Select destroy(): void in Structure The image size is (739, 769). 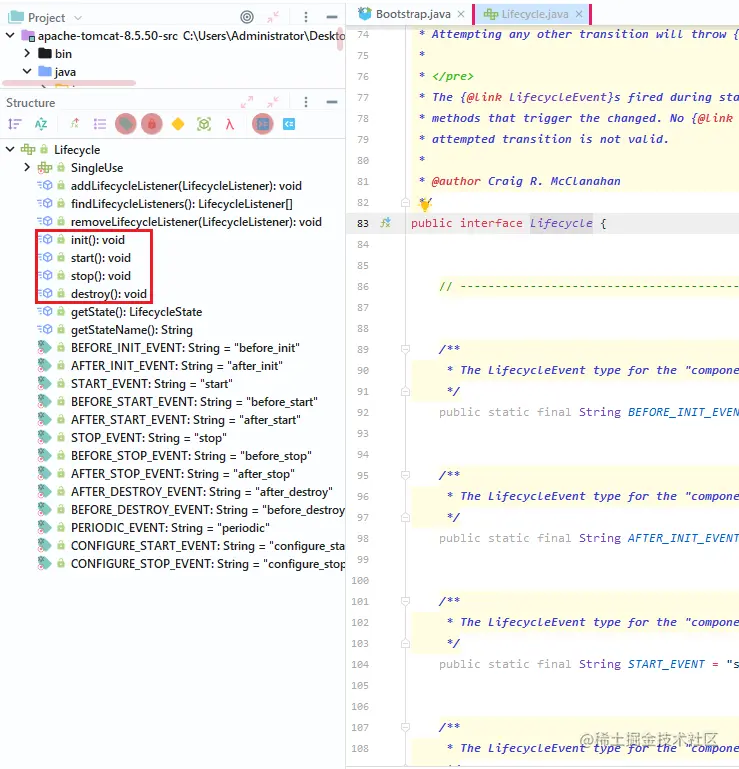(x=109, y=294)
